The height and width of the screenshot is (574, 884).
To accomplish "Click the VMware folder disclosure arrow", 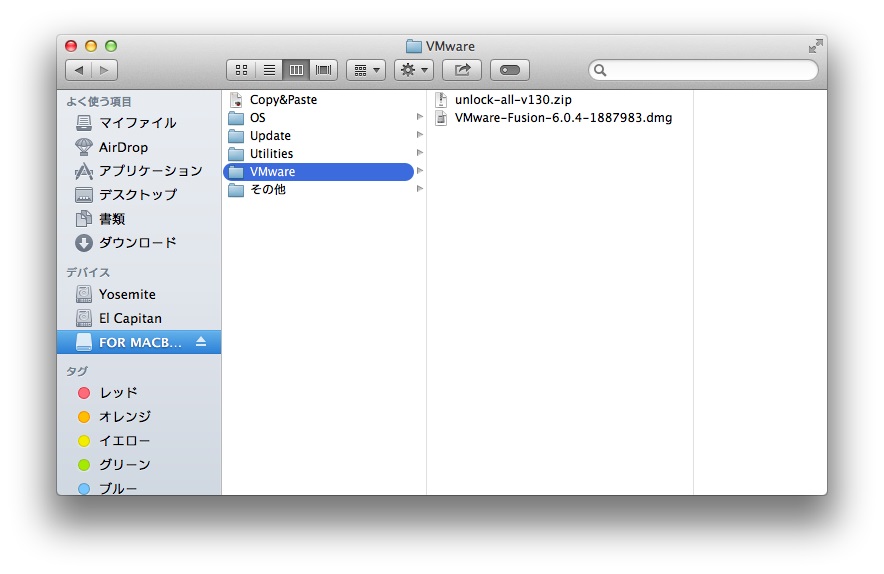I will tap(419, 171).
